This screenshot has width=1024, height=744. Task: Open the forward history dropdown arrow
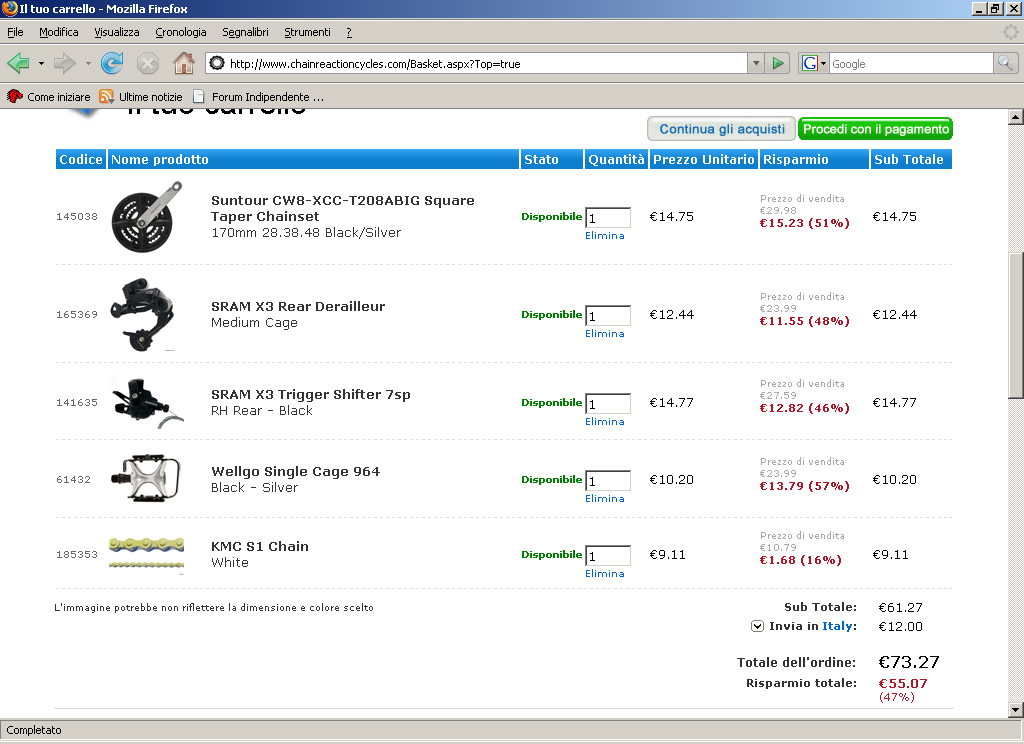coord(88,63)
